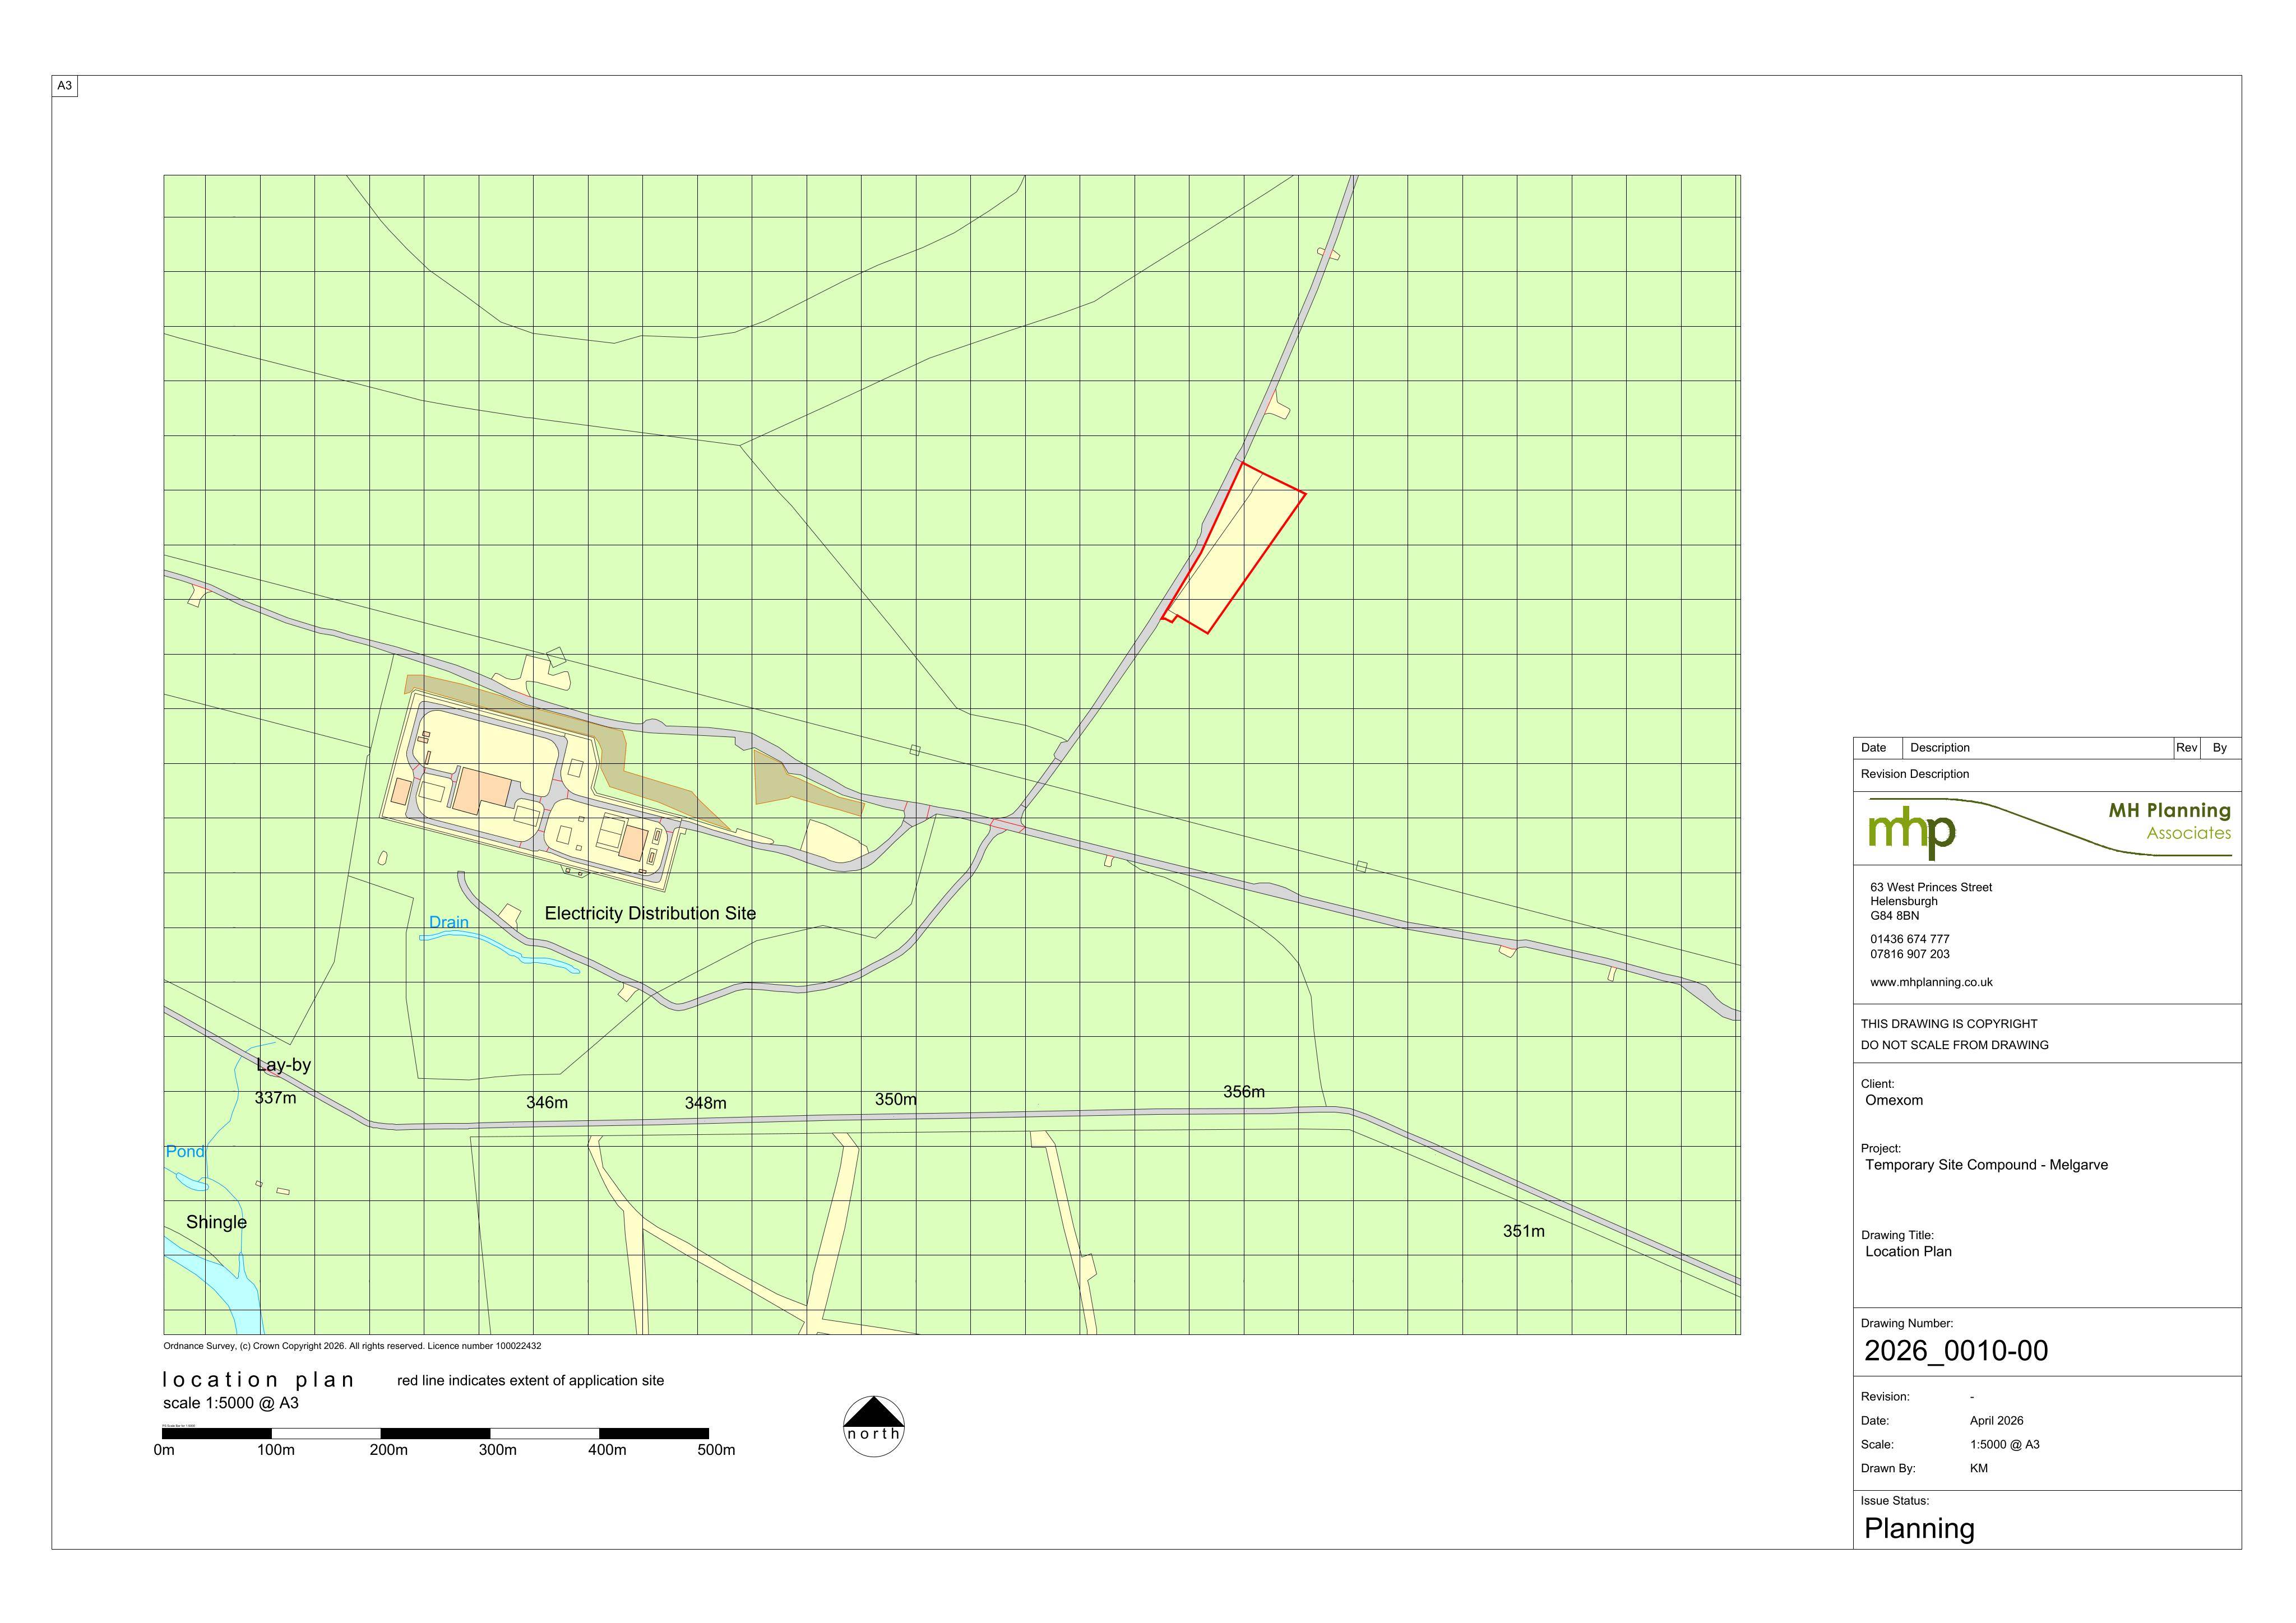Click the 337m spot height
The height and width of the screenshot is (1623, 2296).
click(x=275, y=1097)
